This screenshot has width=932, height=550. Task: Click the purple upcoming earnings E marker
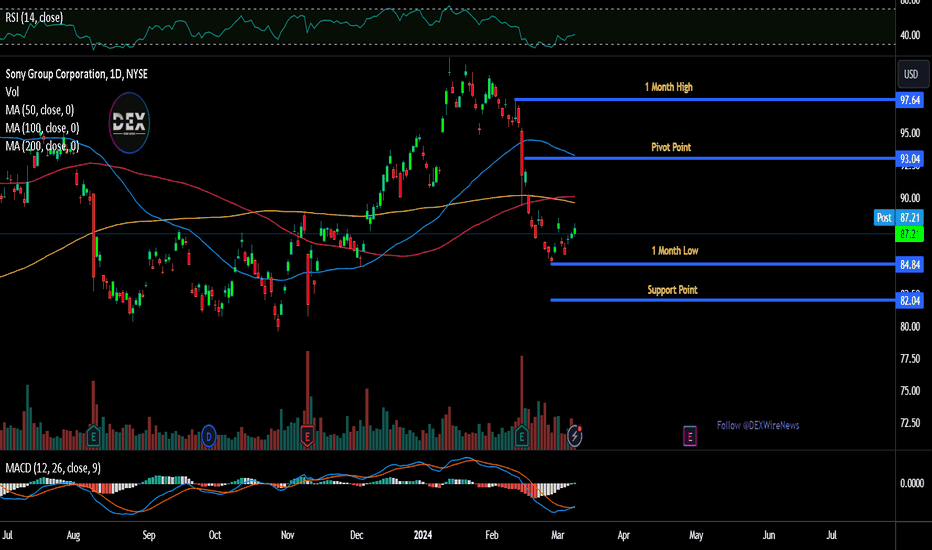pos(689,436)
